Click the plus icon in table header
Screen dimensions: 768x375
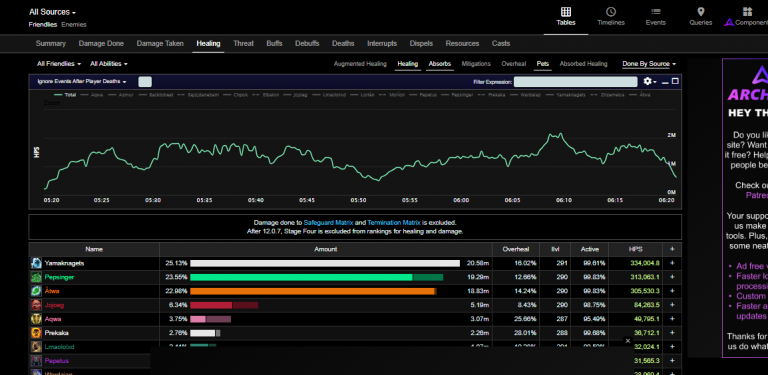(x=672, y=249)
